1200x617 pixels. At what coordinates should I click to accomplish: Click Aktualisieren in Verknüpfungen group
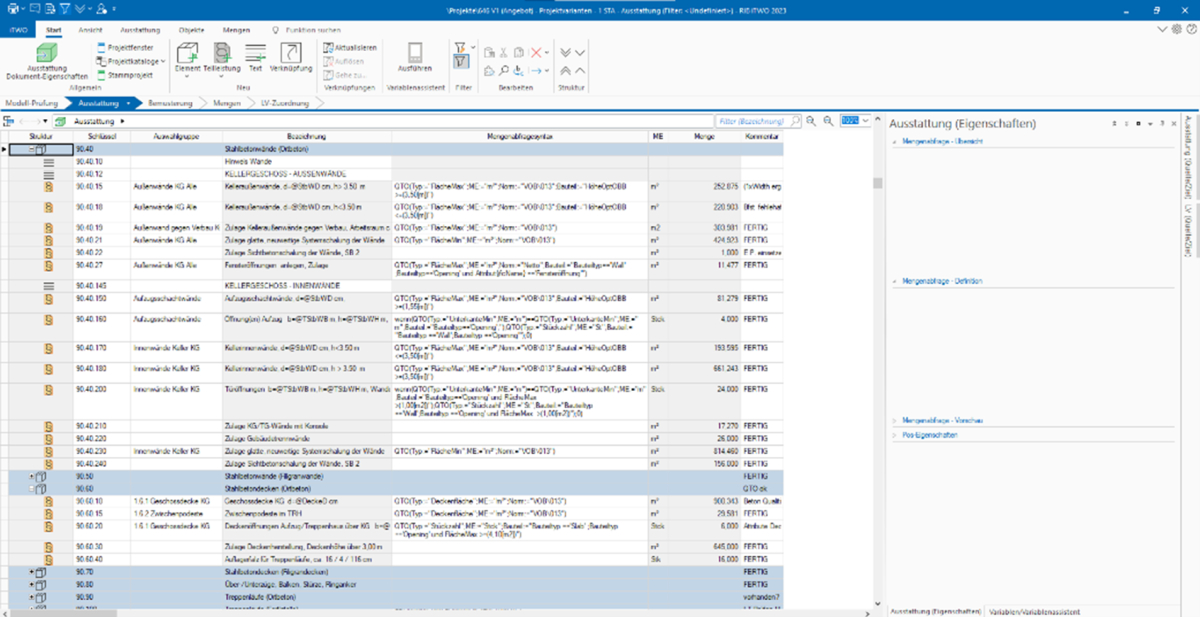click(351, 47)
